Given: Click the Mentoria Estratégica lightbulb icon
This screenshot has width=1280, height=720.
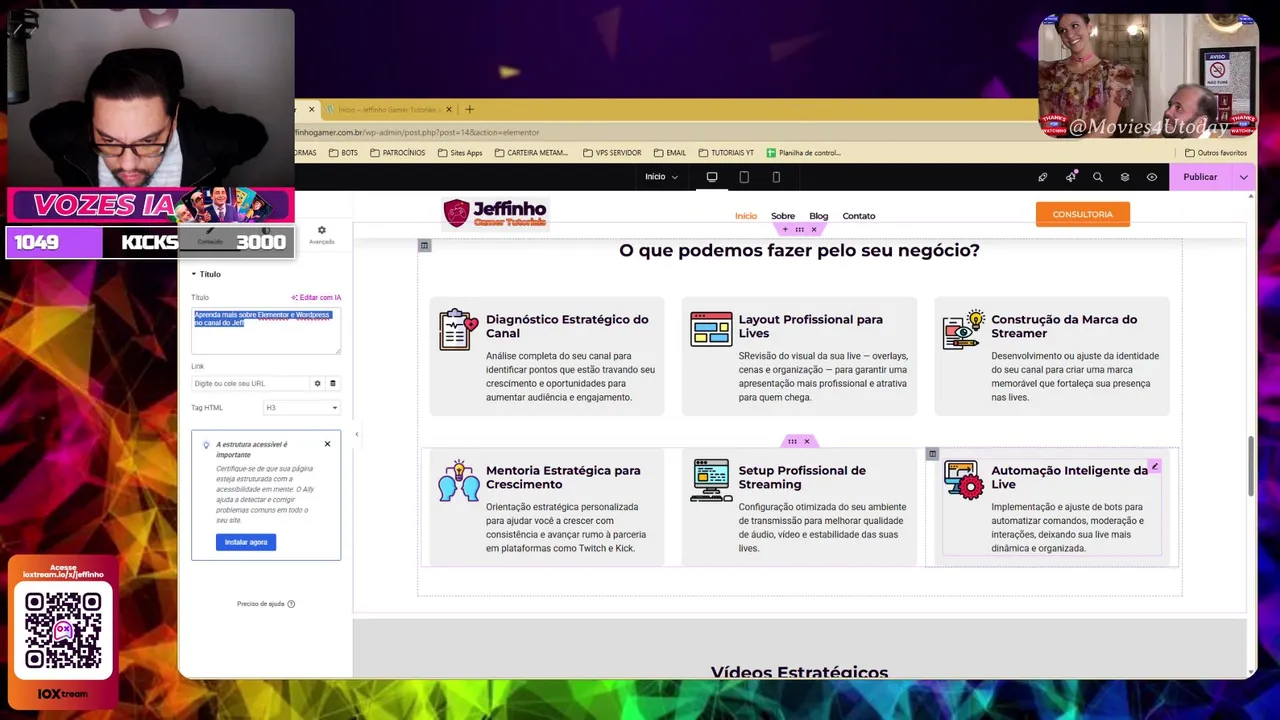Looking at the screenshot, I should 459,480.
